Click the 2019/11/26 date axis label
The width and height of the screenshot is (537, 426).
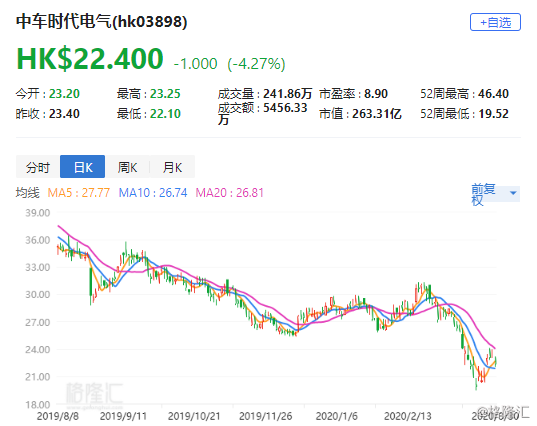265,416
